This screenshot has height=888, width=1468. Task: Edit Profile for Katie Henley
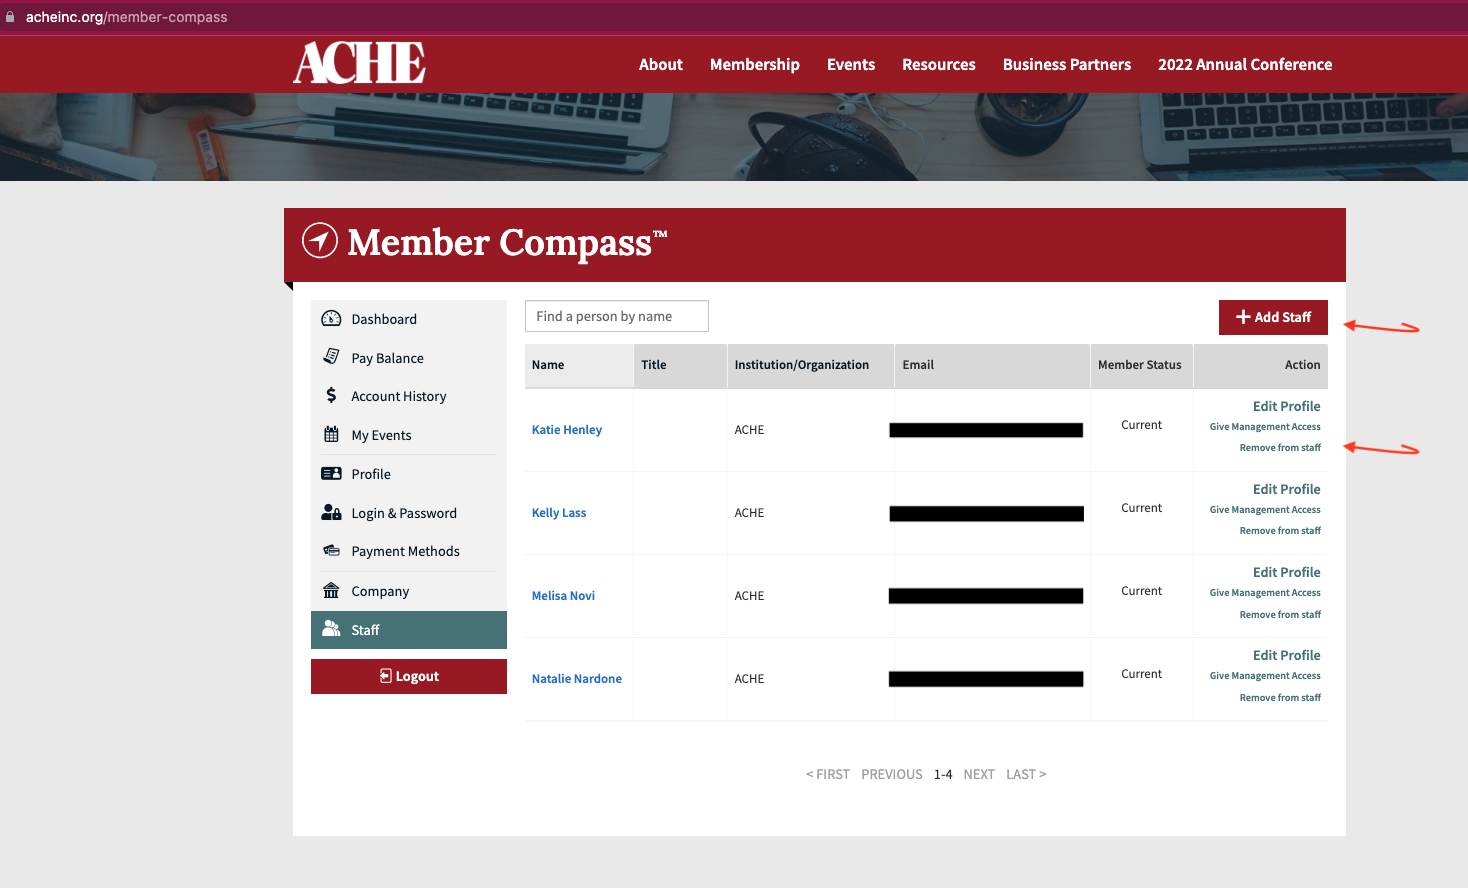(1286, 406)
